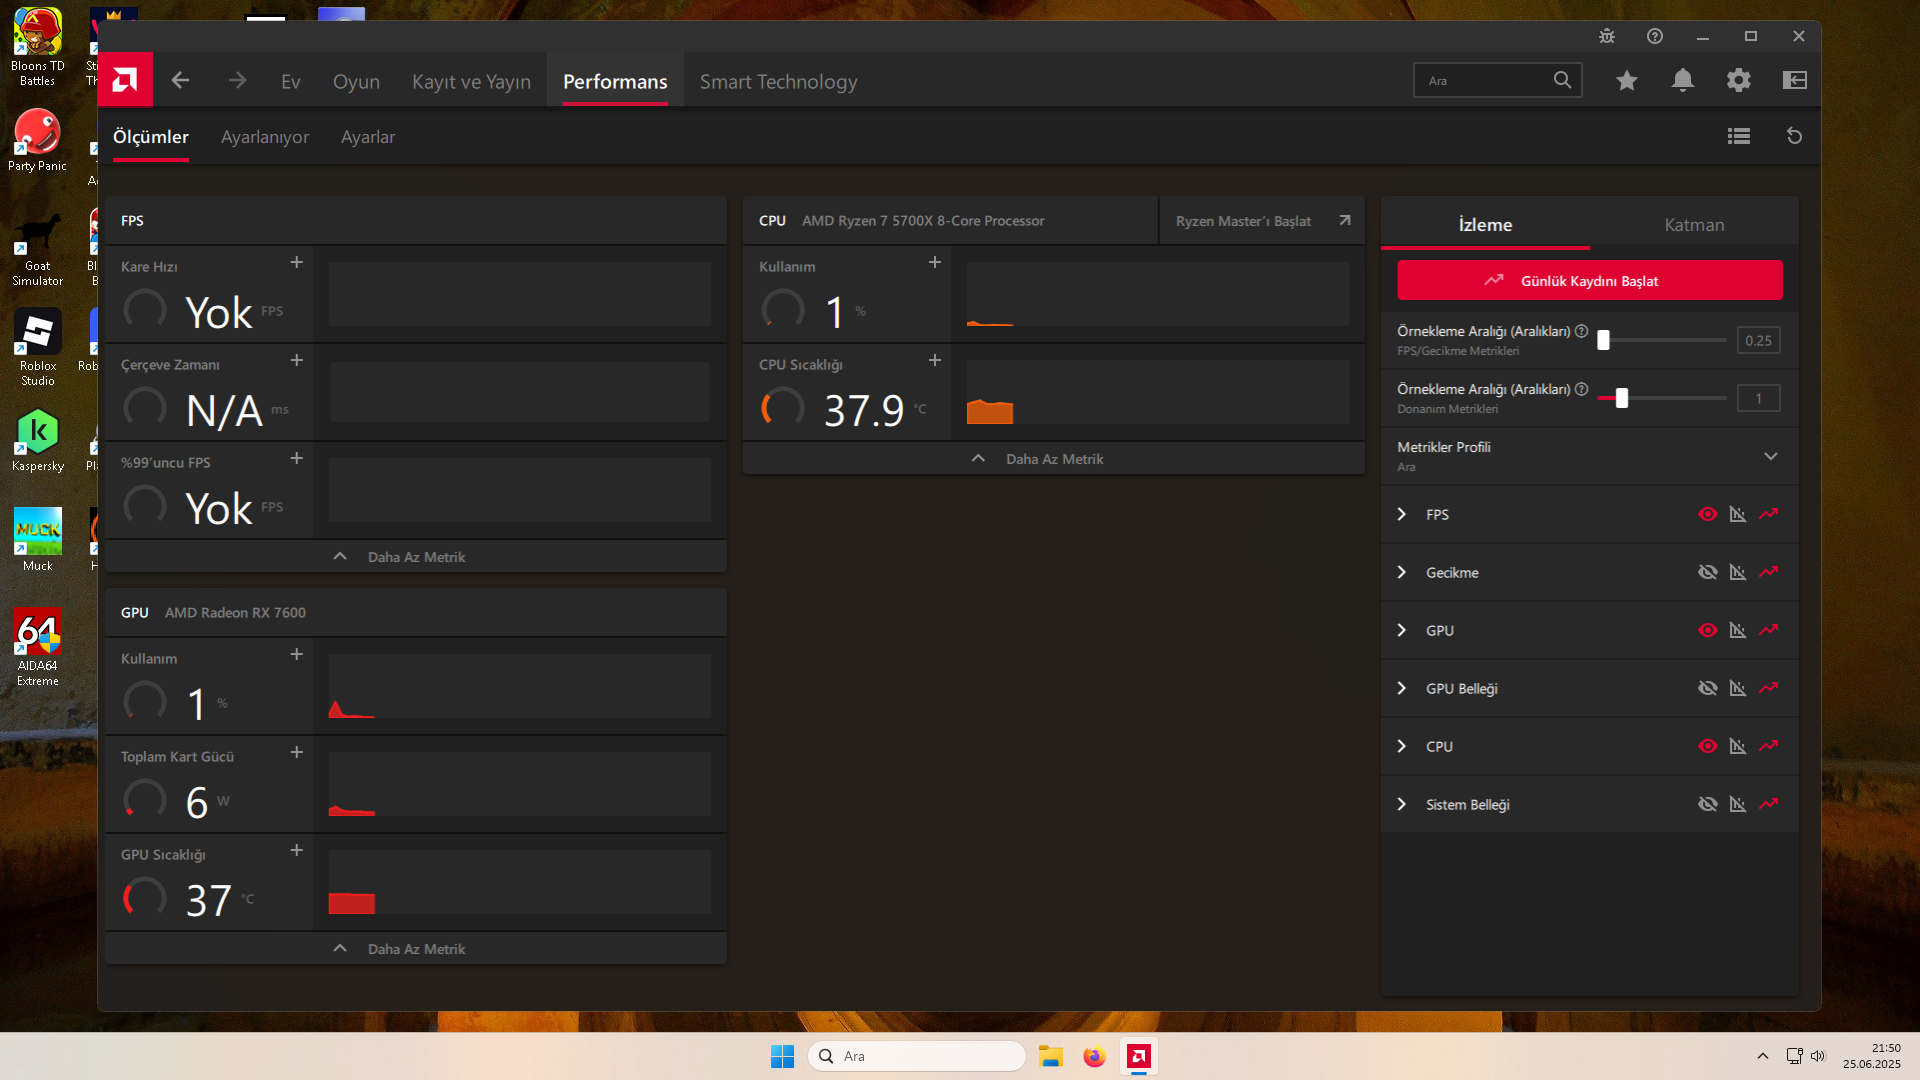
Task: Open the Smart Technology tab
Action: 778,82
